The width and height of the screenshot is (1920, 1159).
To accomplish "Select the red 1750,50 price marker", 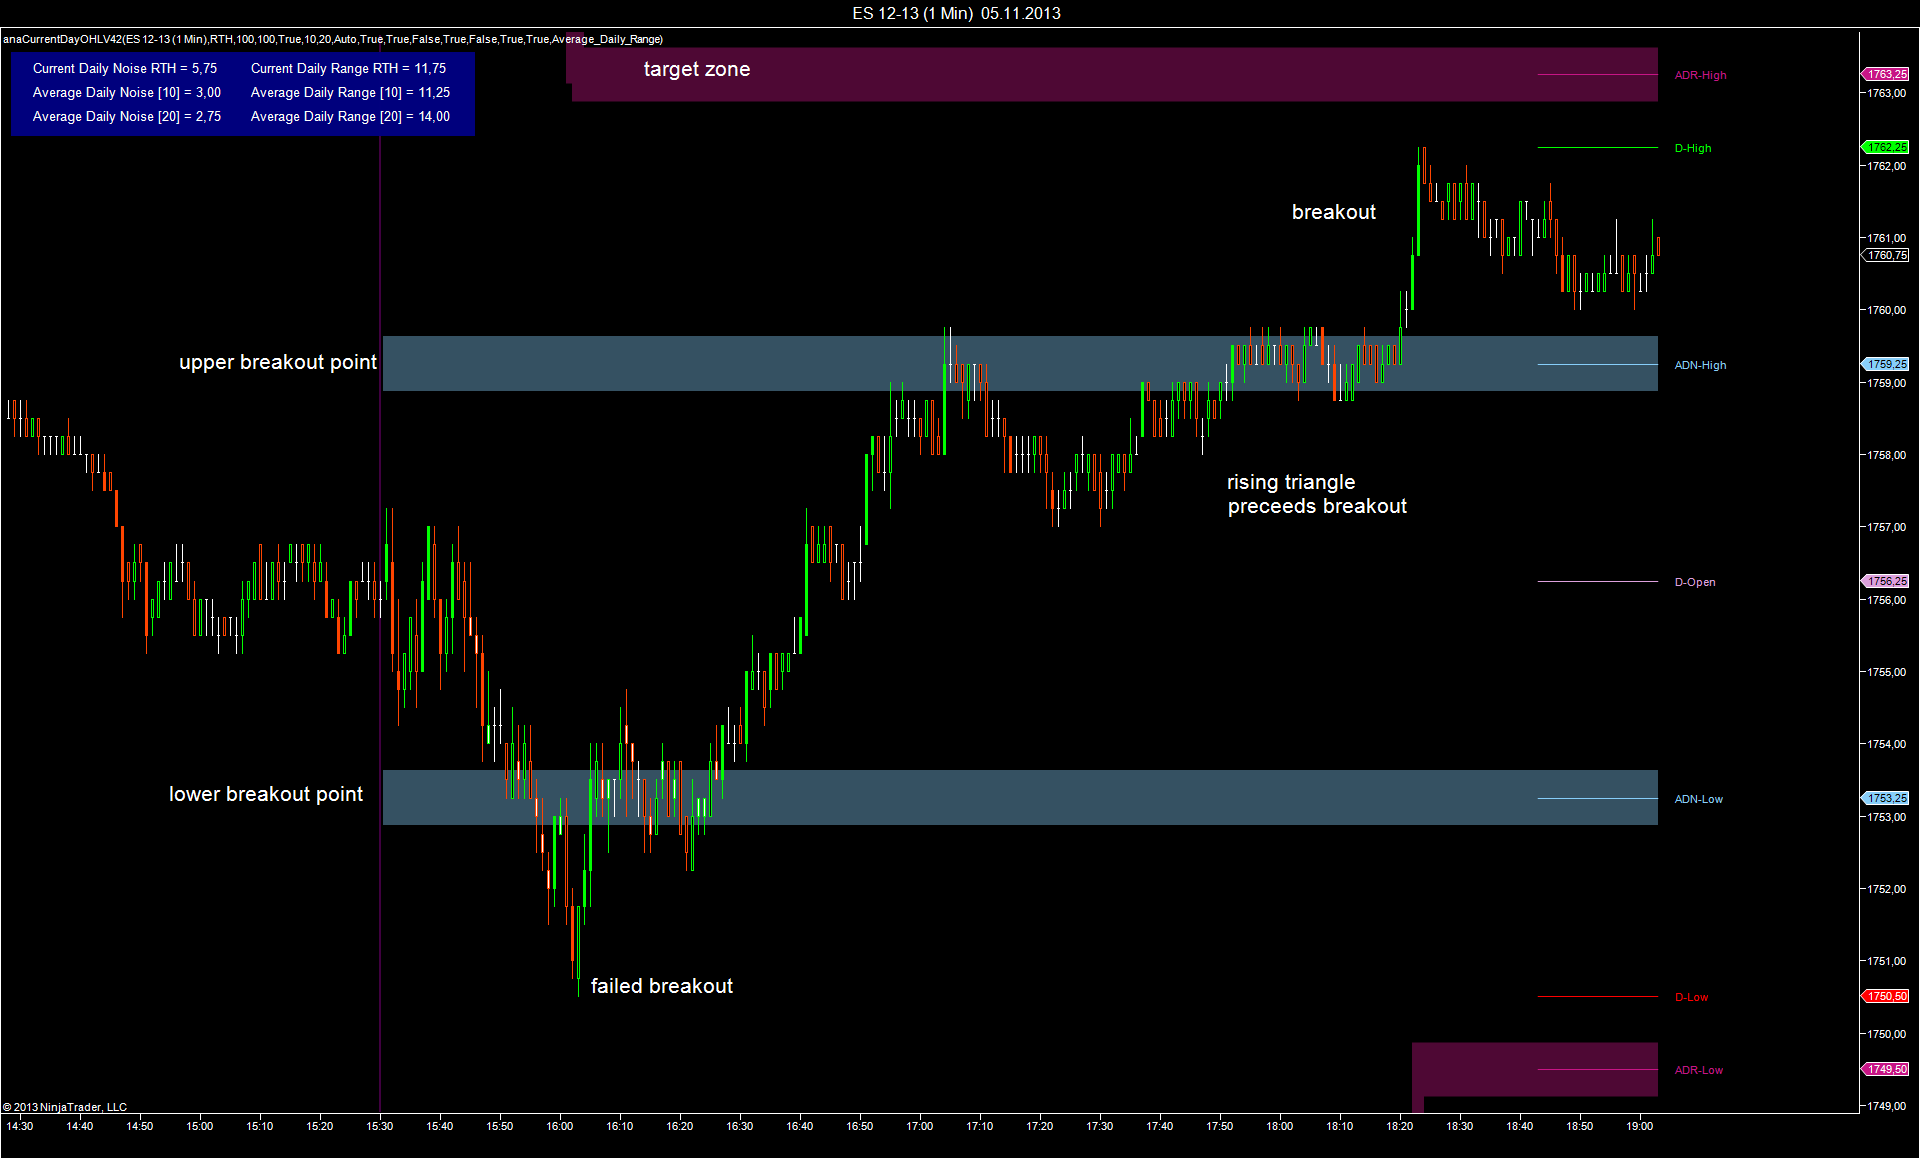I will 1885,996.
